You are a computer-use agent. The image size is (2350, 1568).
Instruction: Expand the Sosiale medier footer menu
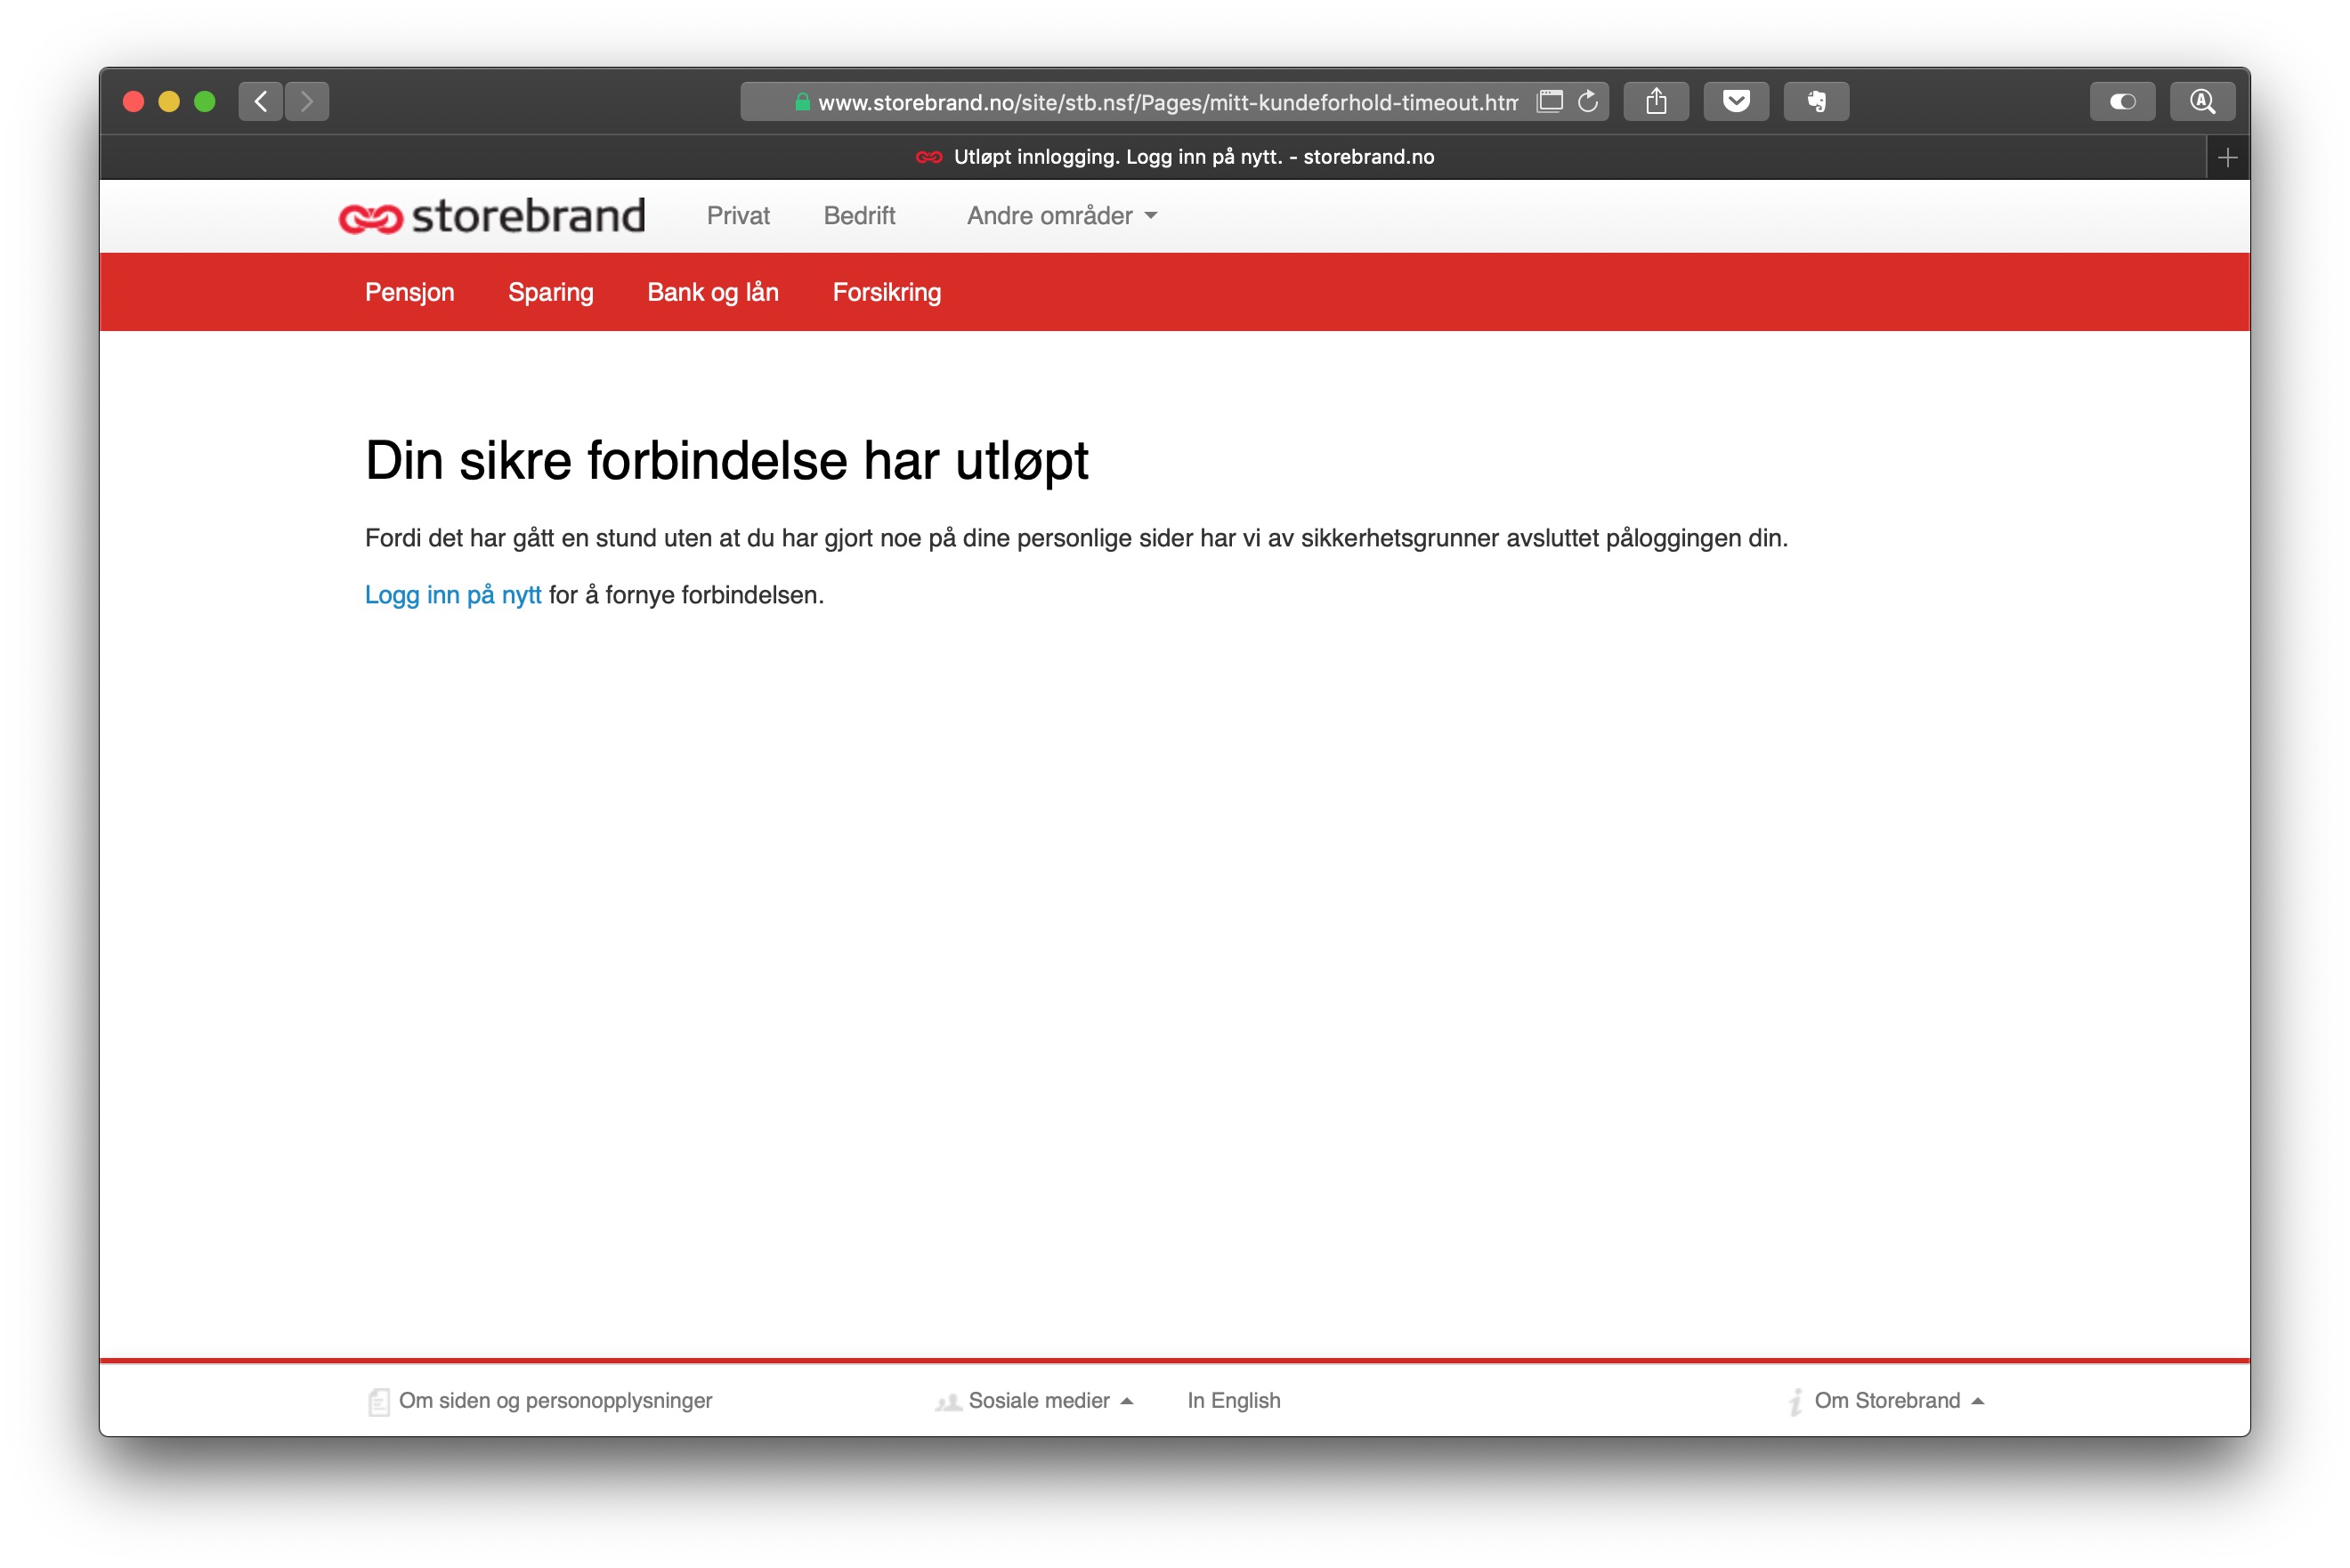[x=1050, y=1400]
